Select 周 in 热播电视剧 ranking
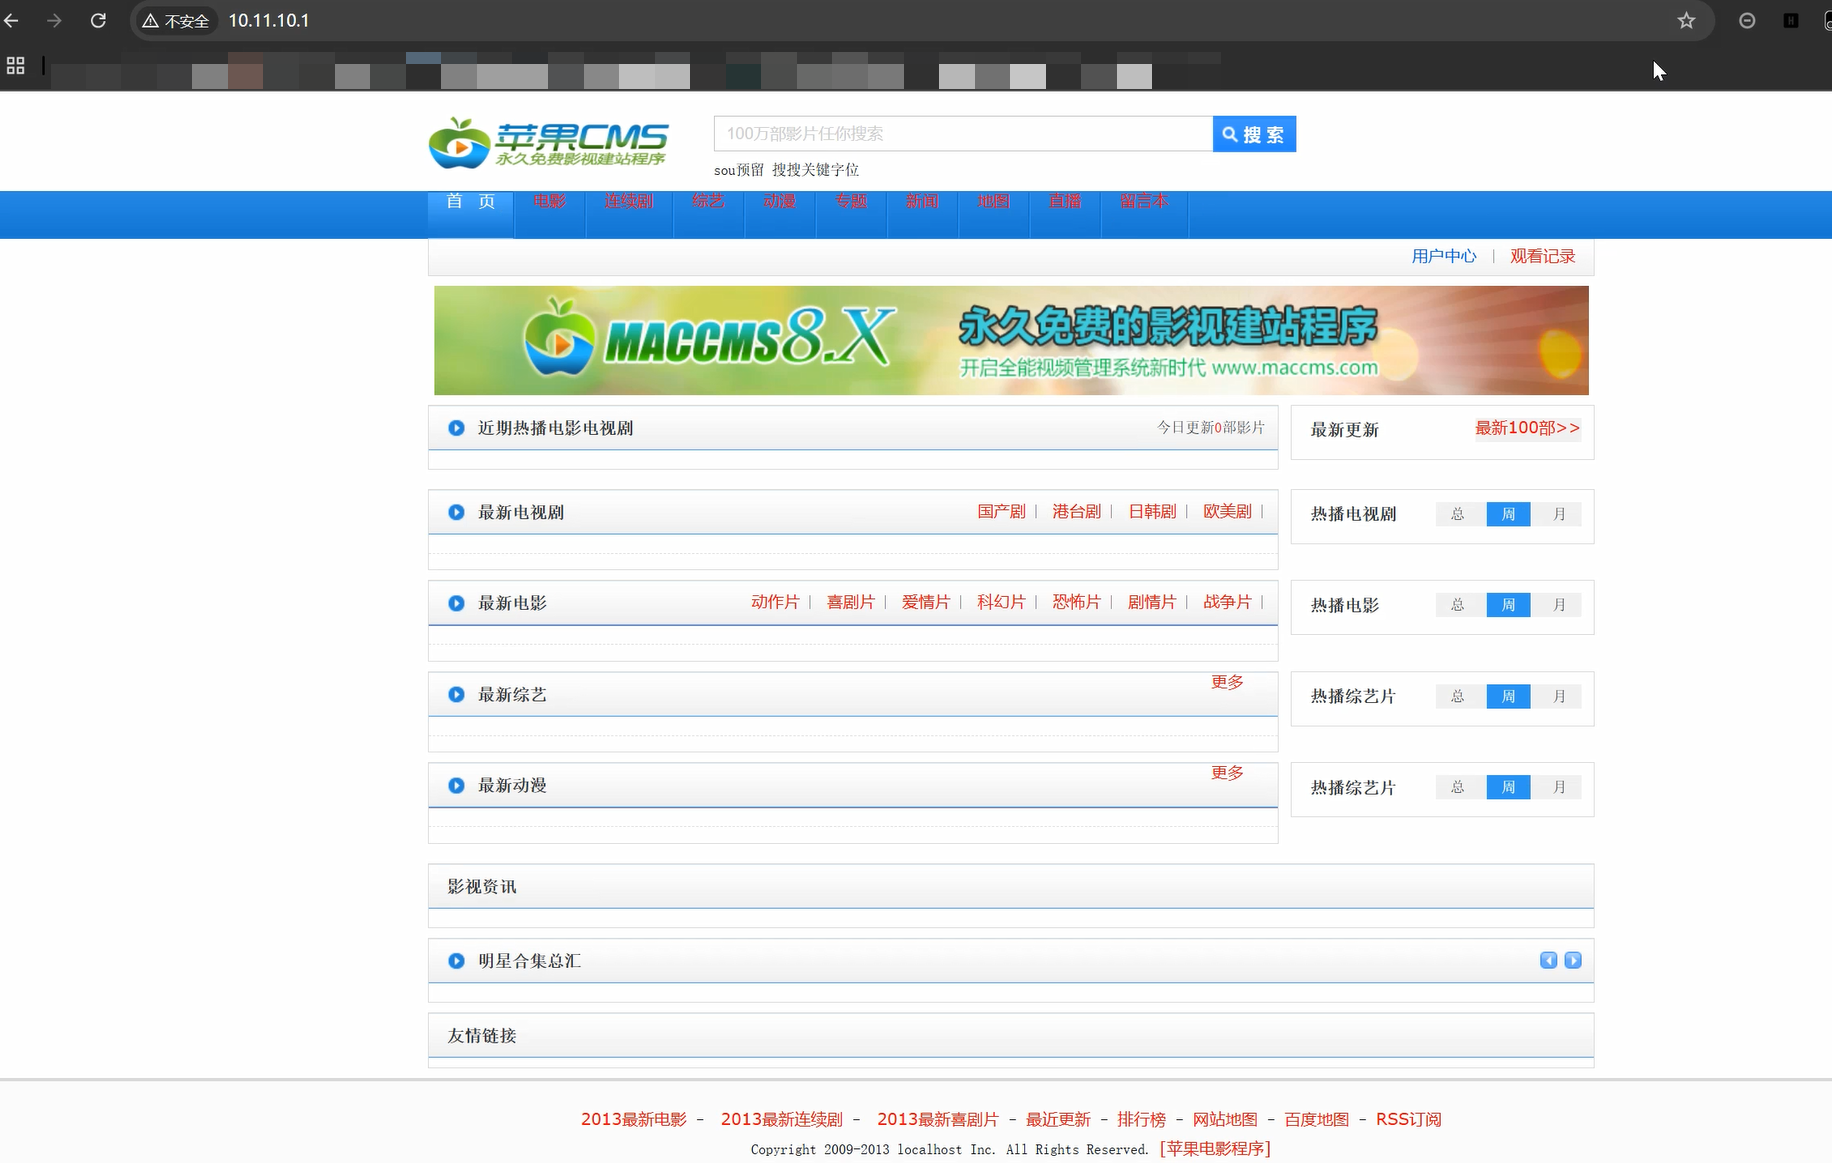 click(1508, 514)
